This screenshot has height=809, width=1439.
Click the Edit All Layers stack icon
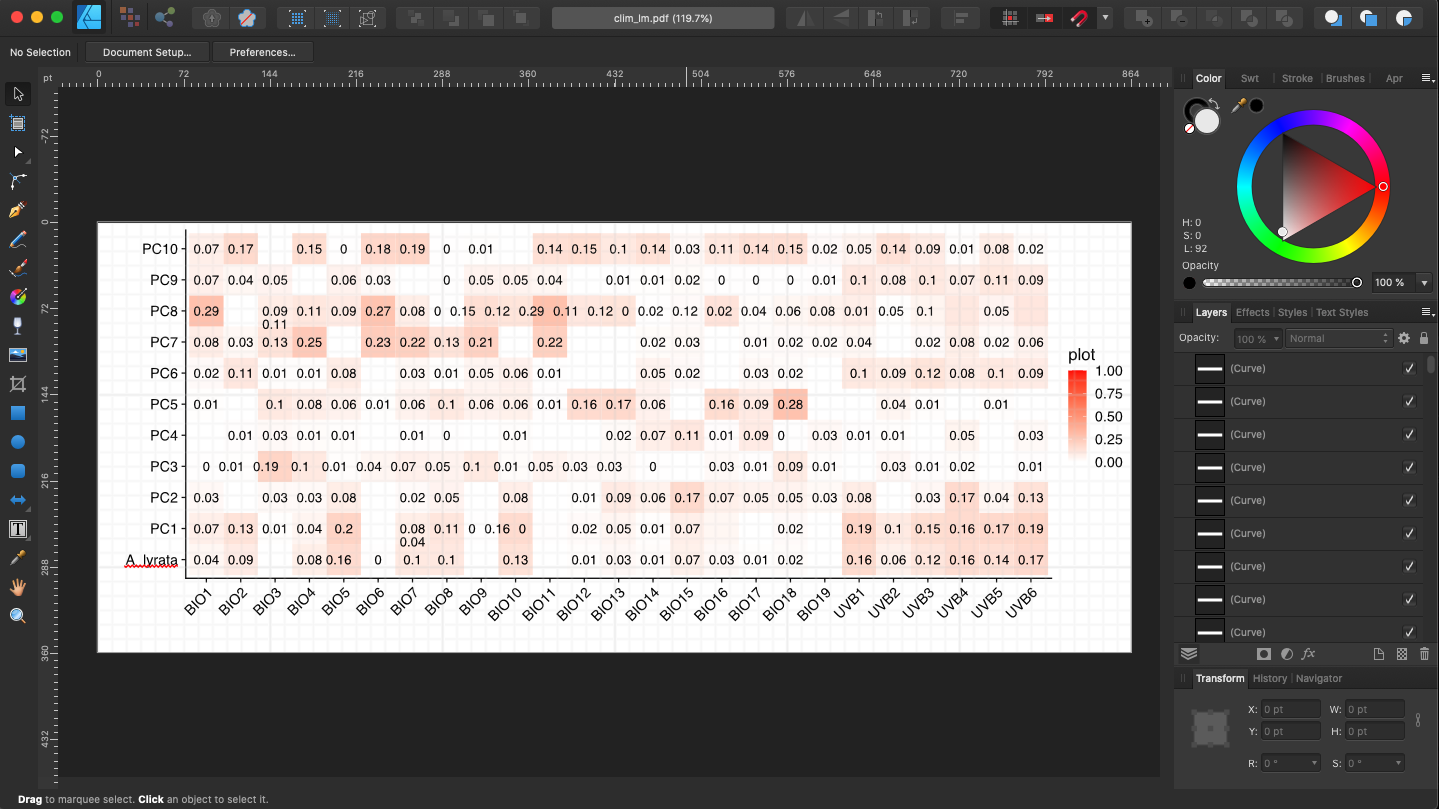pos(1189,654)
